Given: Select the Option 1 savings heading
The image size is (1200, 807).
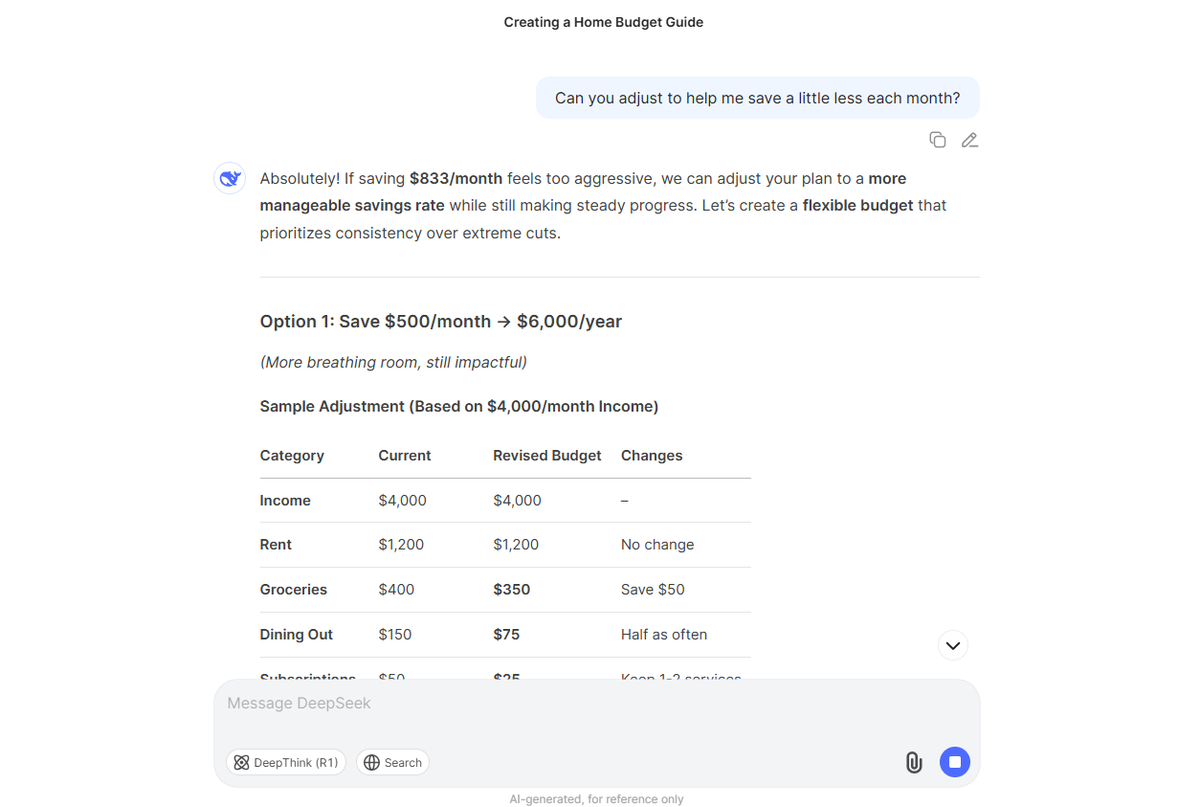Looking at the screenshot, I should [440, 321].
